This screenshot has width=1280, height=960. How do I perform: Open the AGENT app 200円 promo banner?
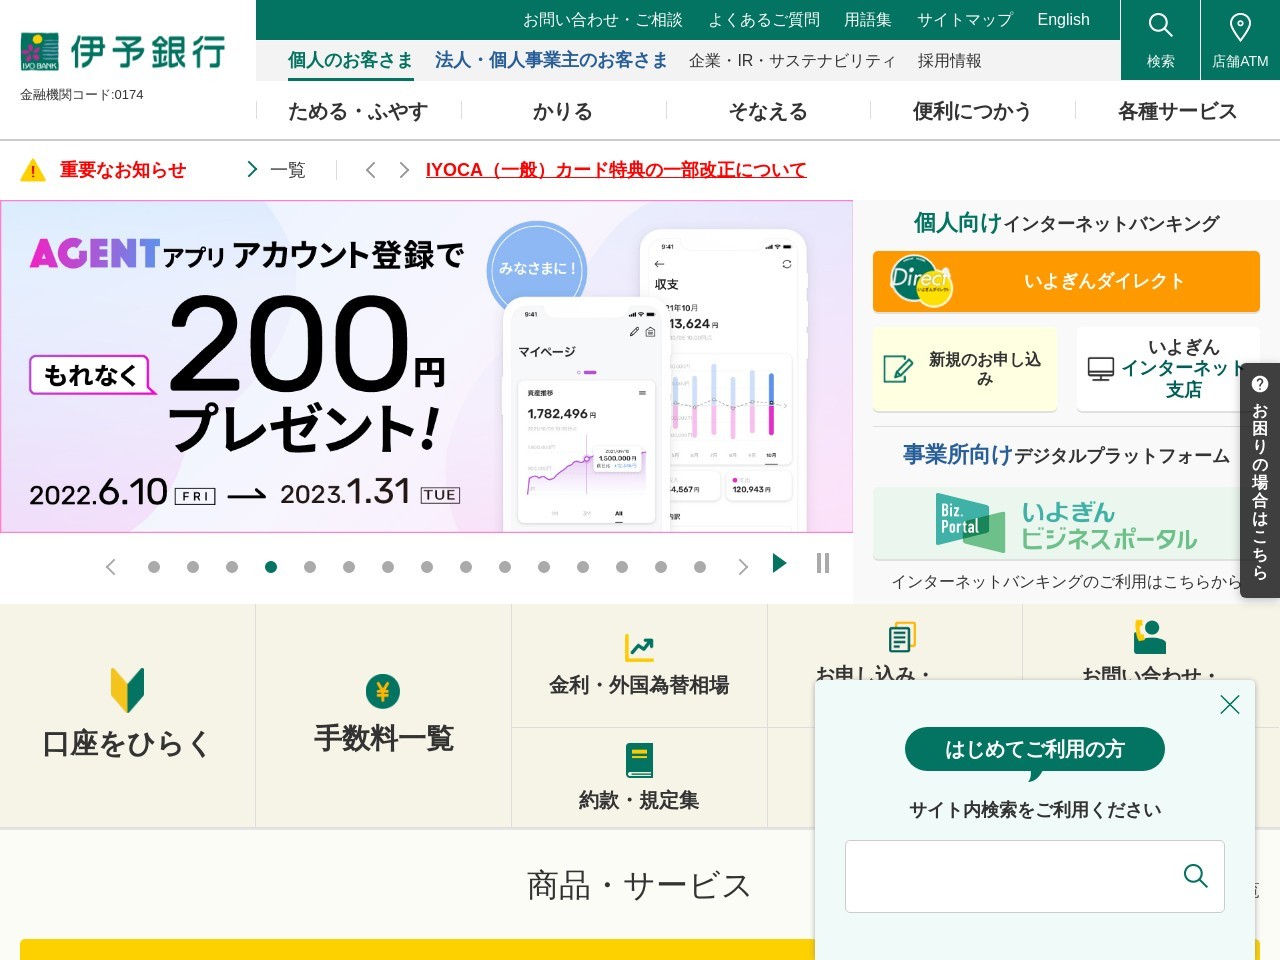427,366
